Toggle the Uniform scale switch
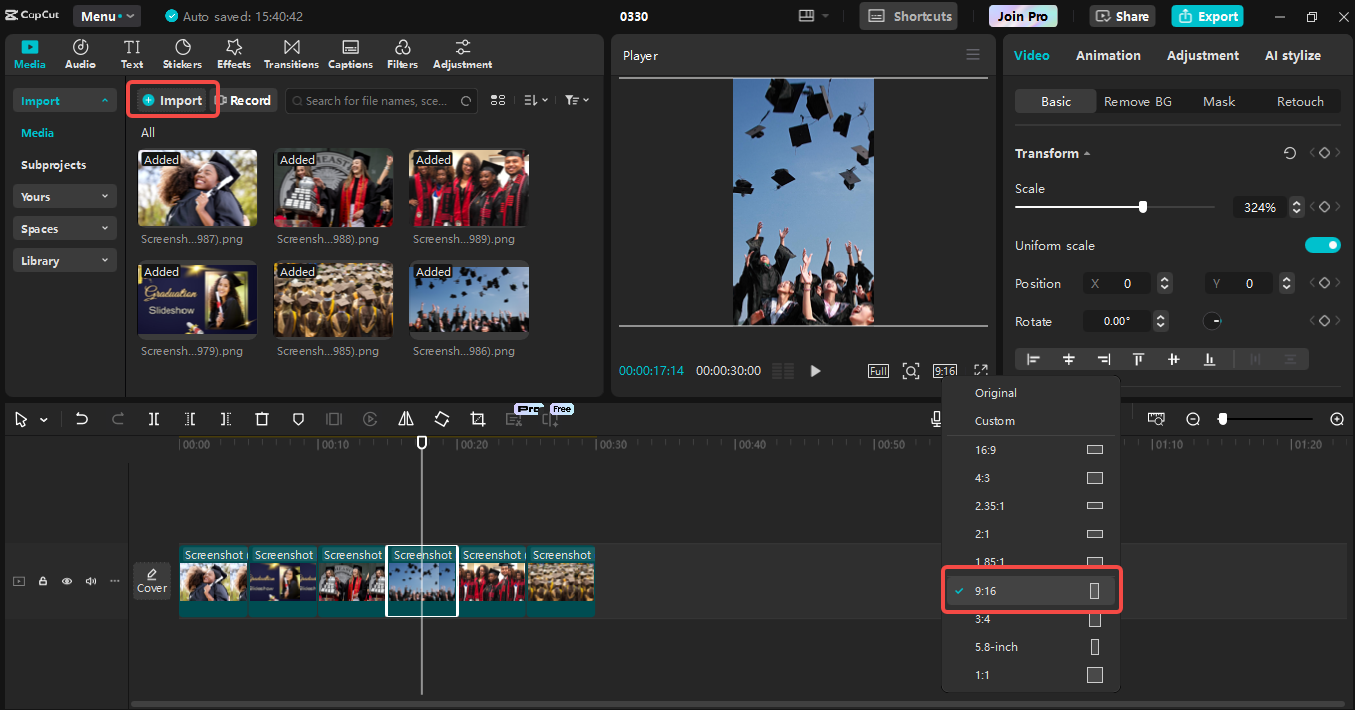 [x=1322, y=246]
